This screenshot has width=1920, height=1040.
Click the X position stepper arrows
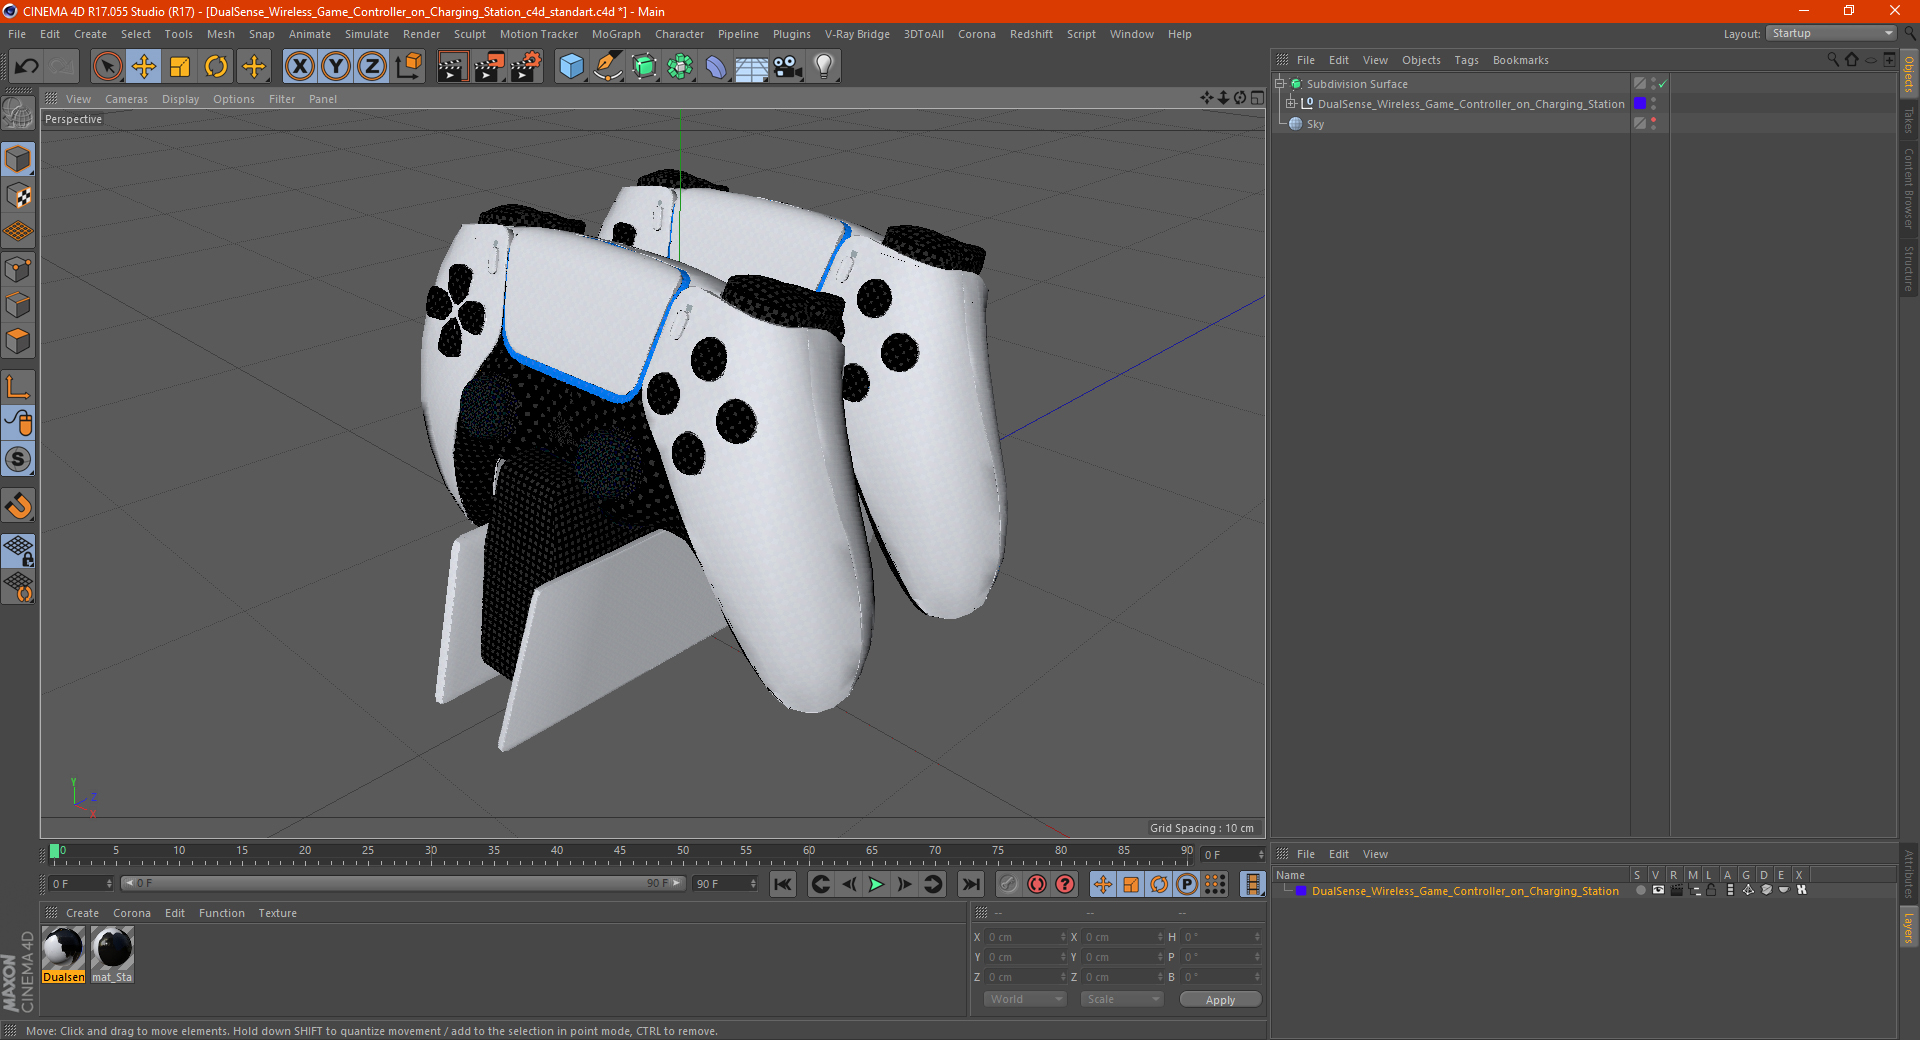[x=1063, y=937]
